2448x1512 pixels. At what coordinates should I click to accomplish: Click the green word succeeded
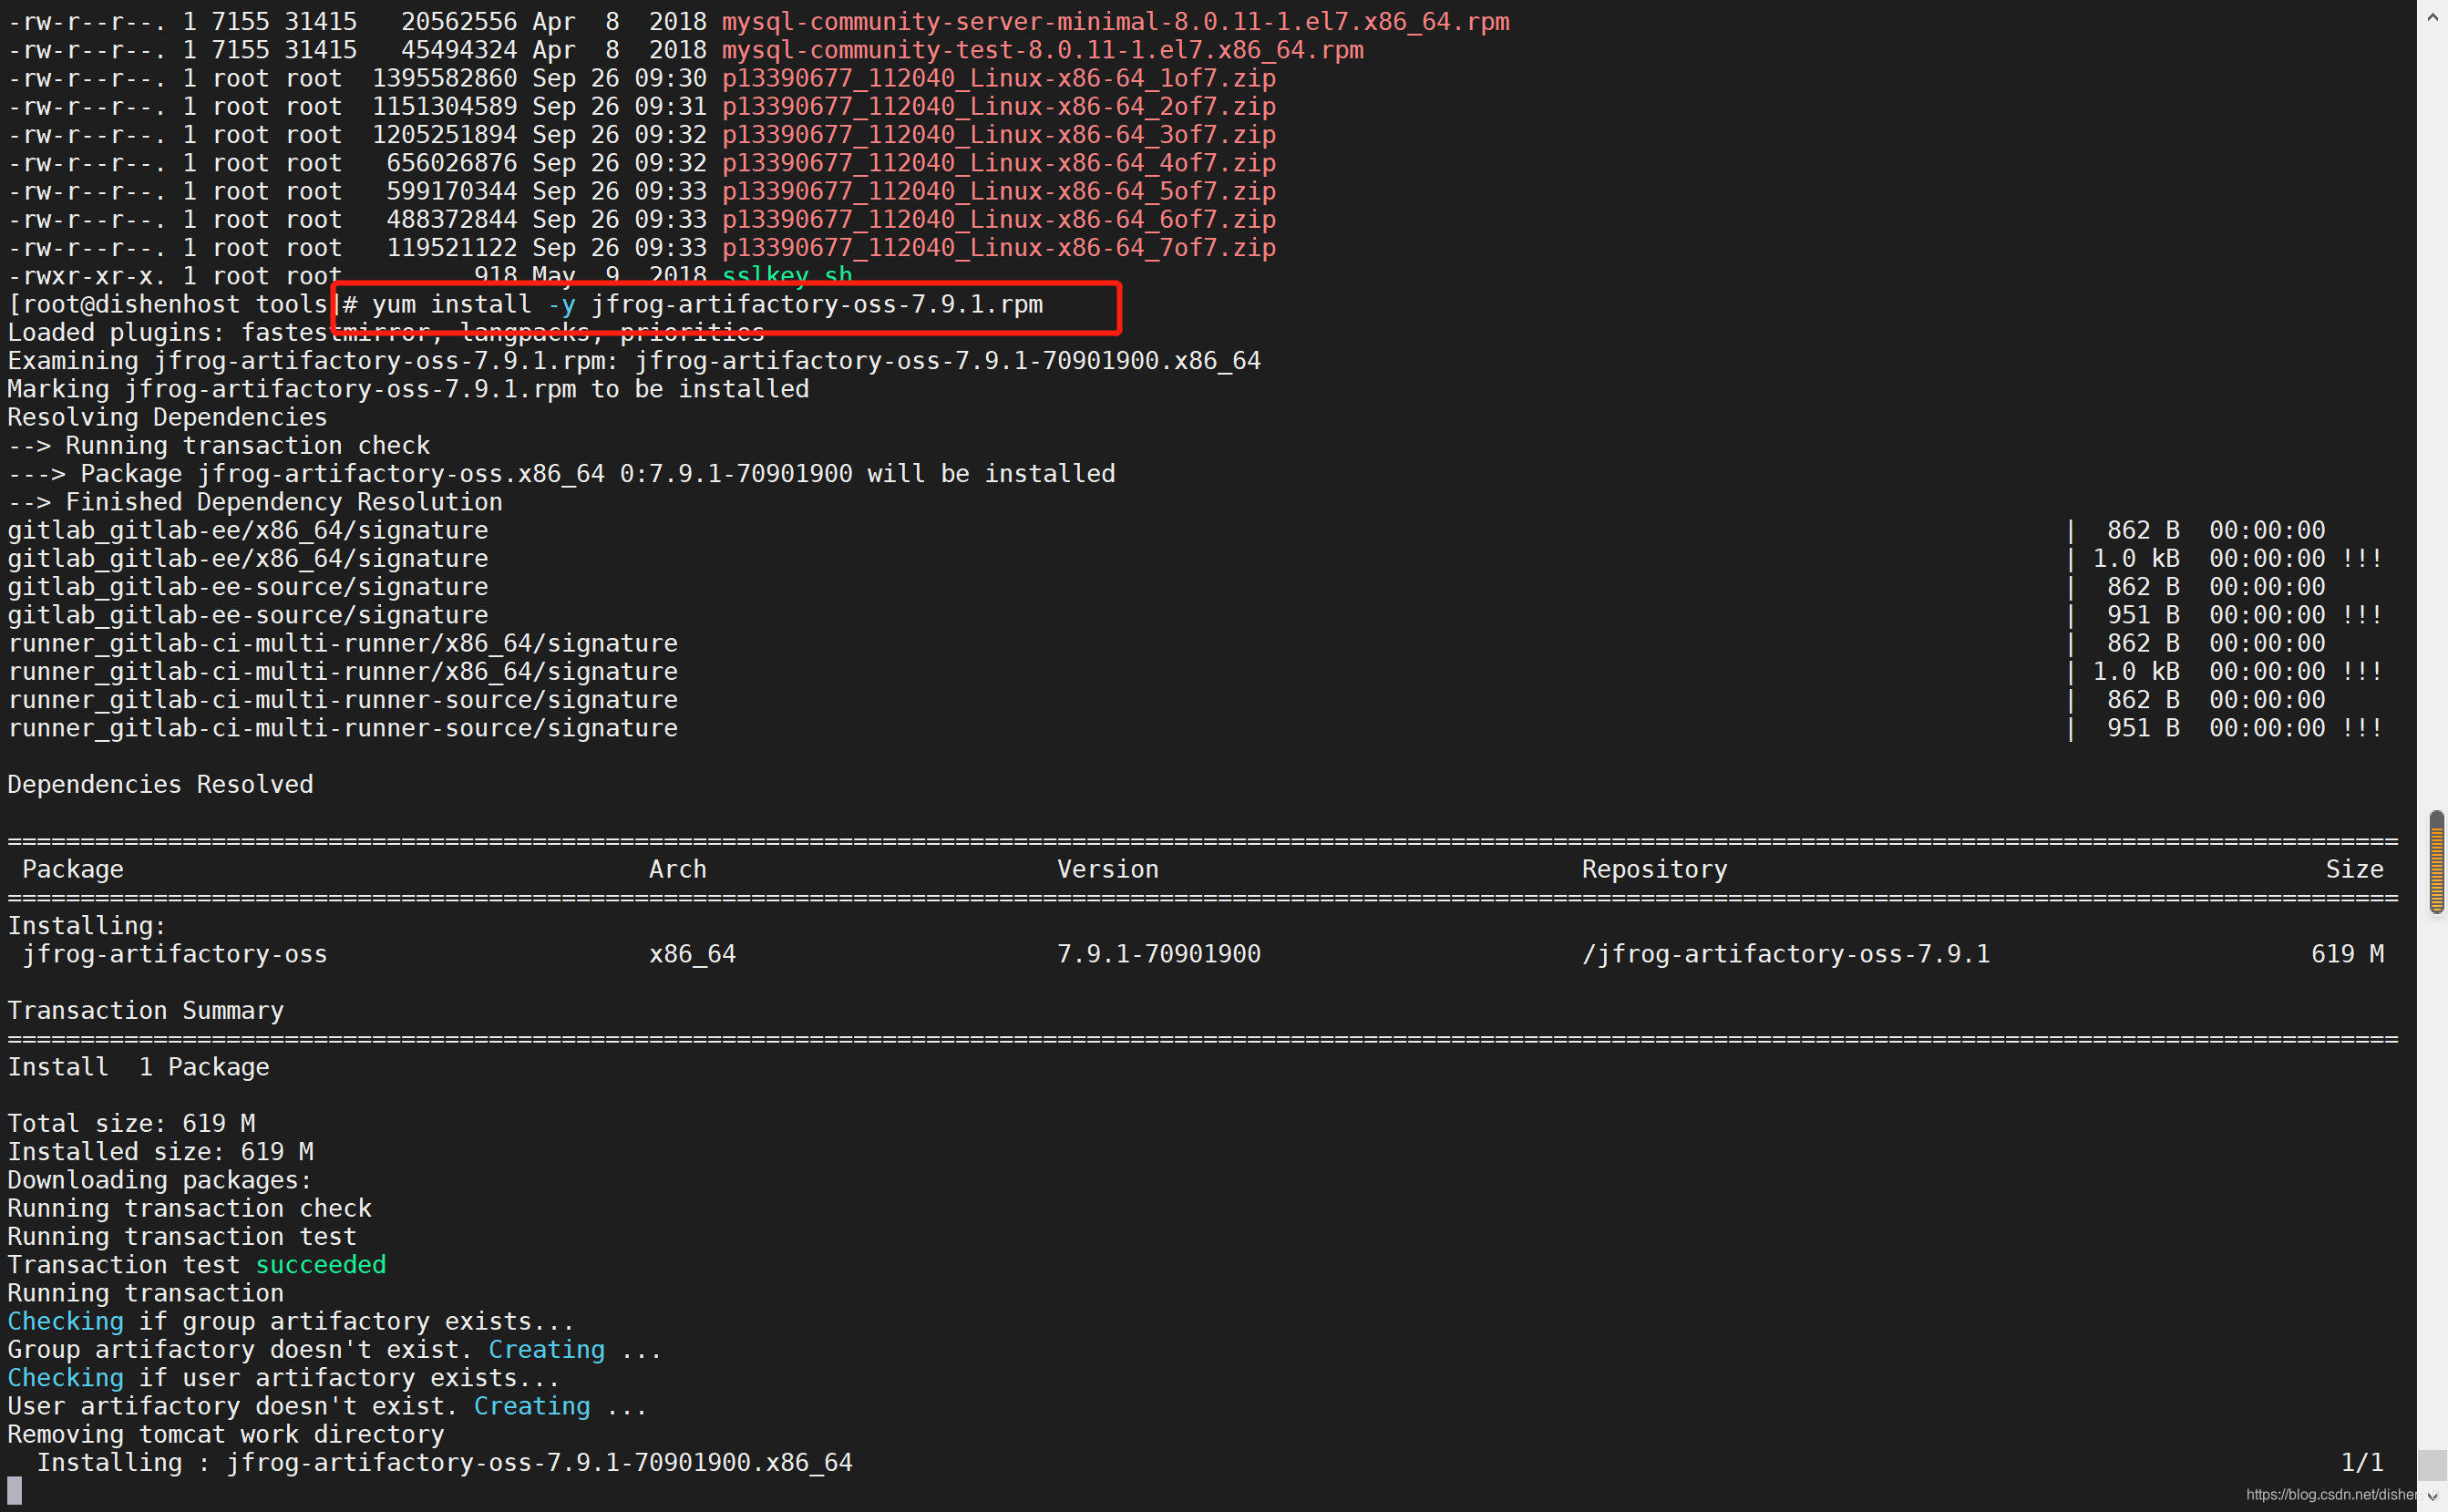[320, 1265]
